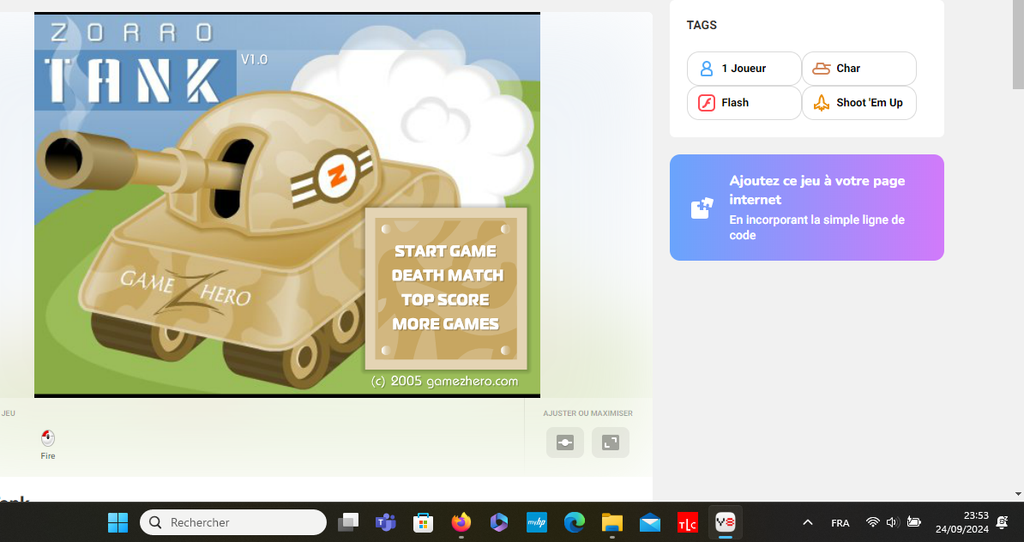Show hidden system tray icons
The height and width of the screenshot is (542, 1024).
[808, 522]
